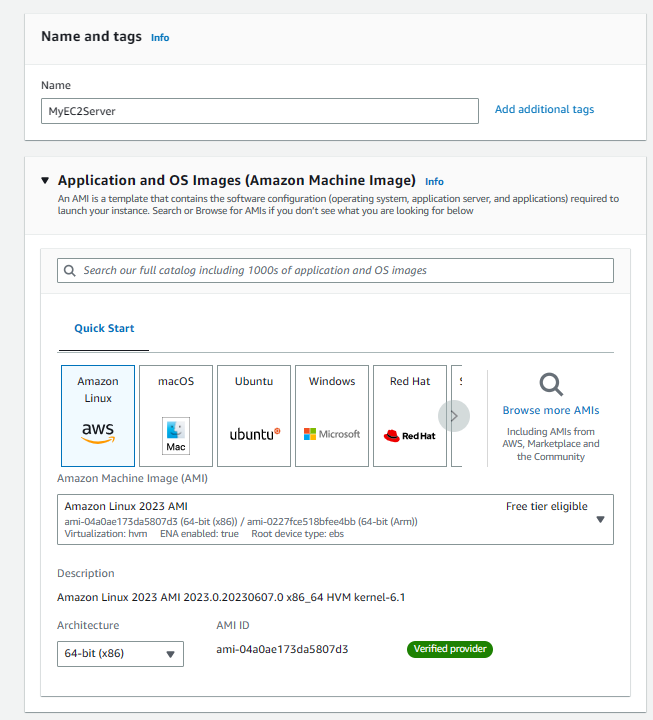
Task: Show next AMI tiles with arrow button
Action: (454, 416)
